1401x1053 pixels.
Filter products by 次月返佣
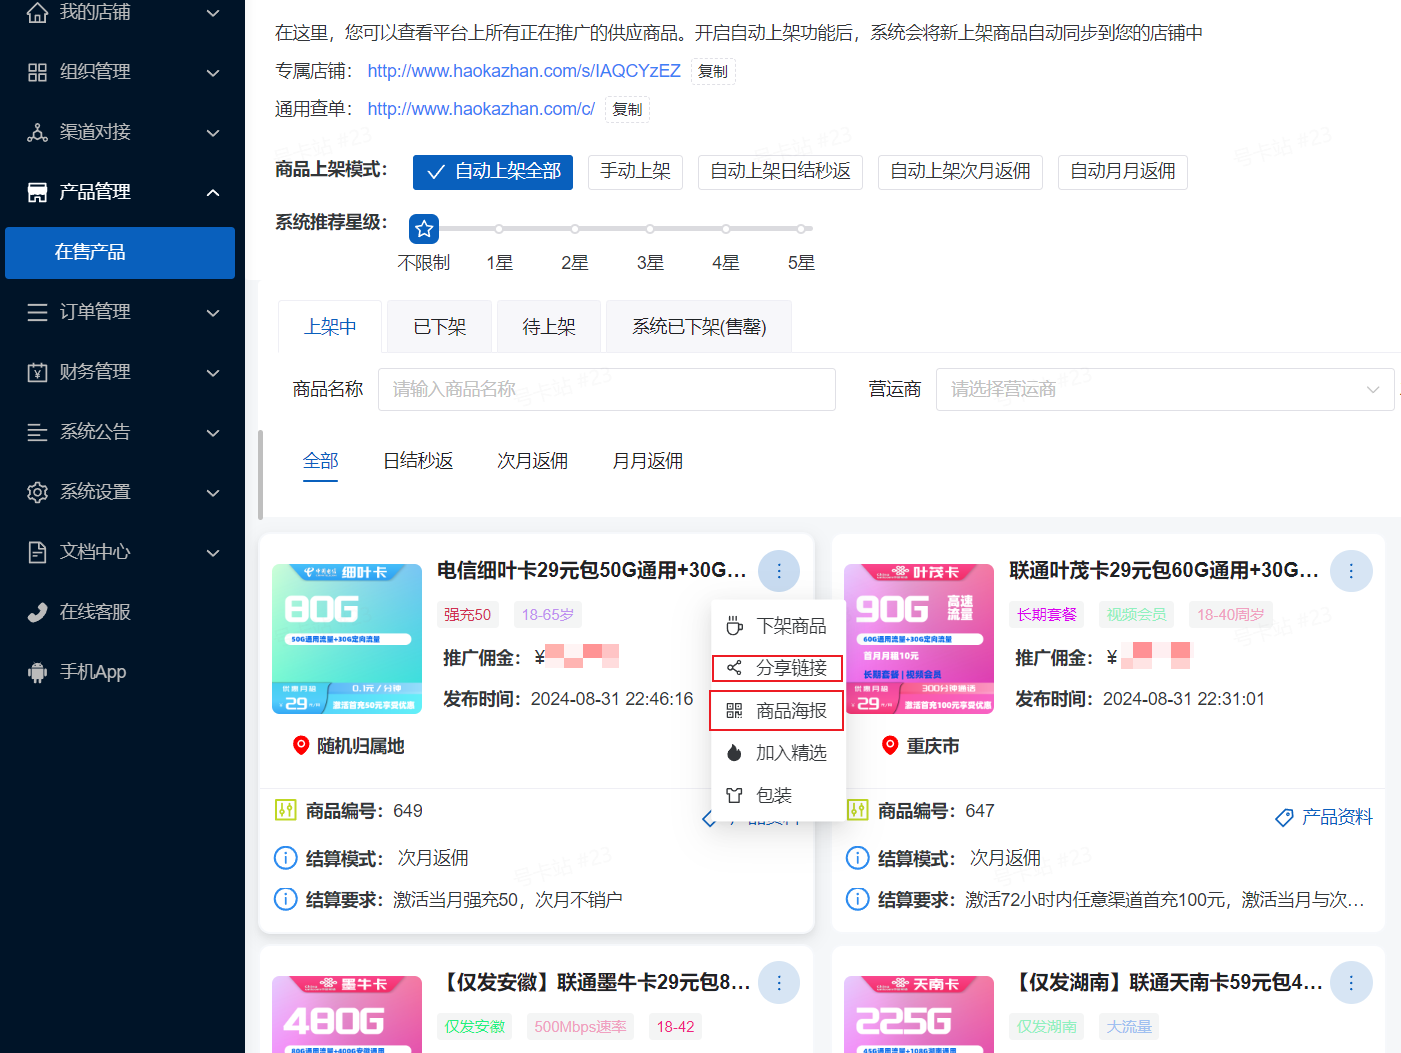pyautogui.click(x=533, y=461)
